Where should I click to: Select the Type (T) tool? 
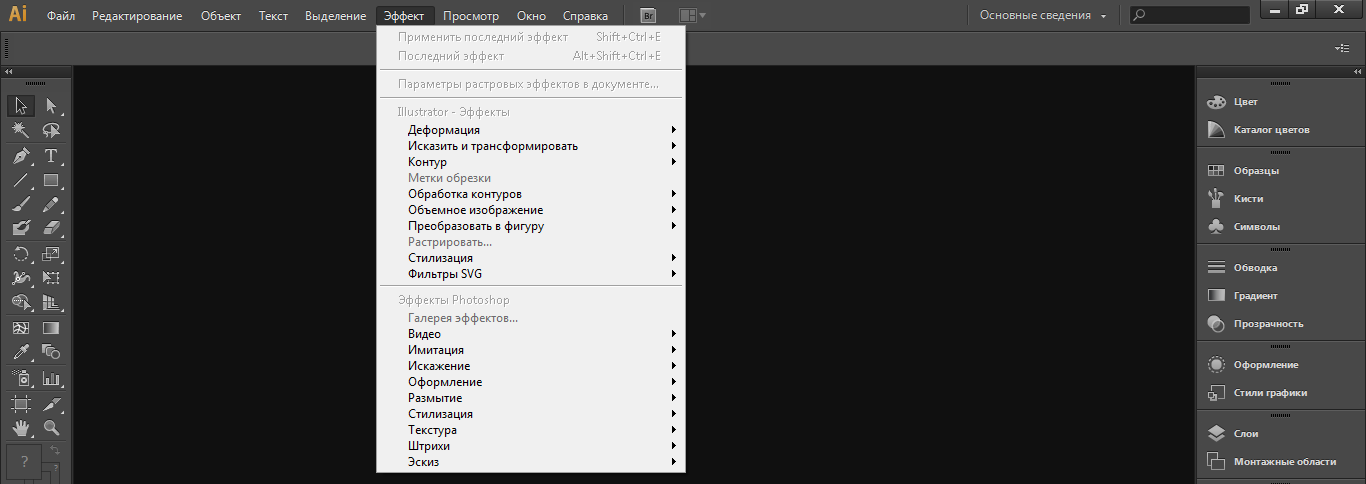coord(51,156)
